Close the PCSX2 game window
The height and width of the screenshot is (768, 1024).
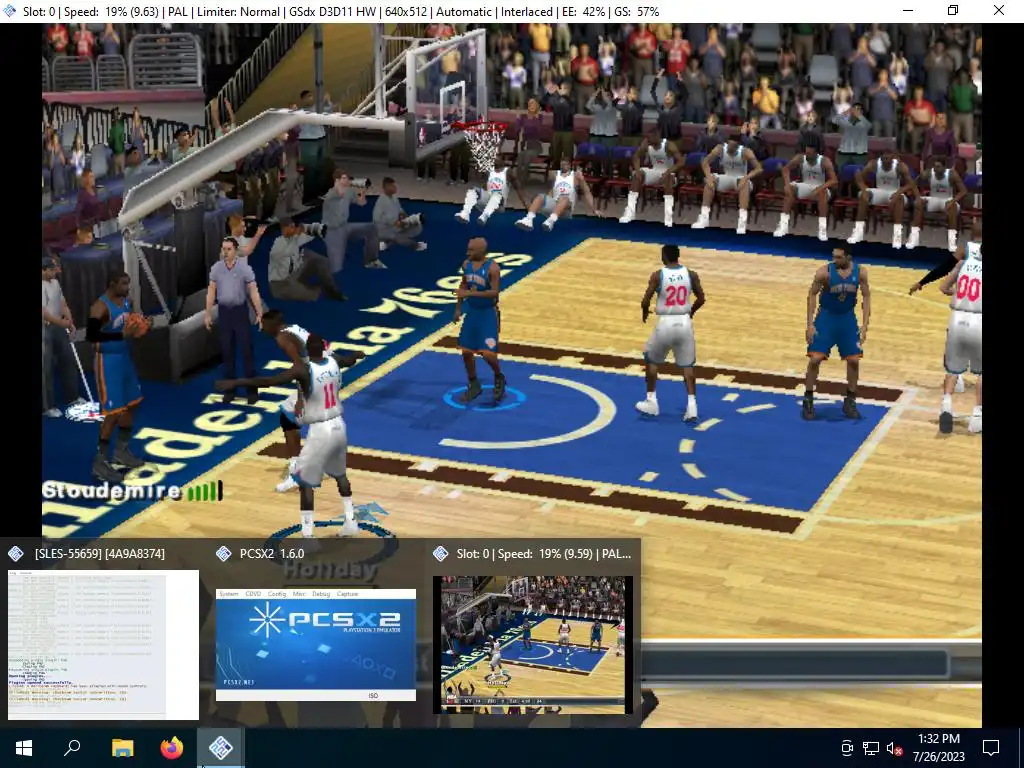[999, 10]
